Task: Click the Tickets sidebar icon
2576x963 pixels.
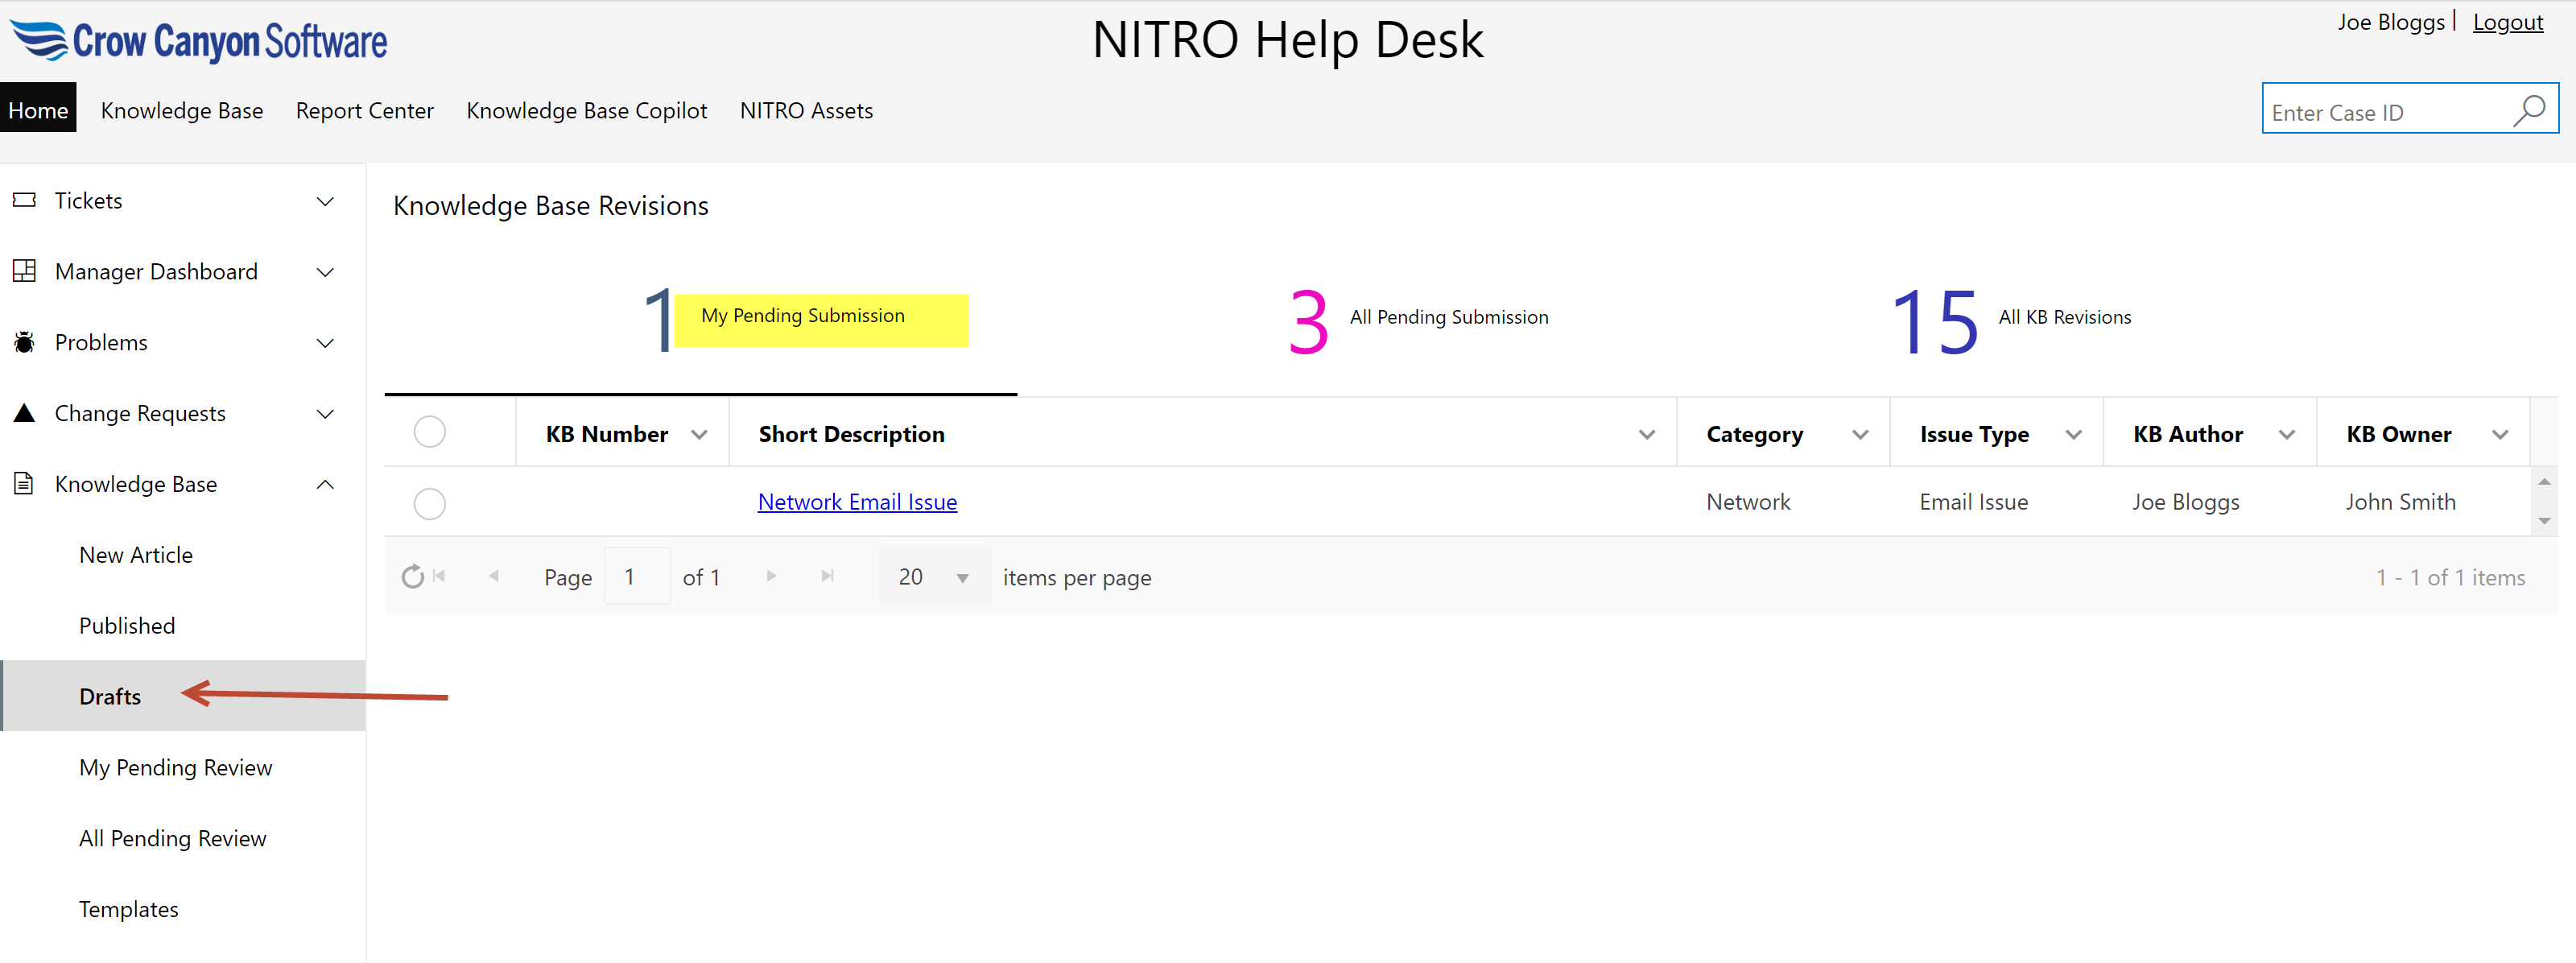Action: (24, 200)
